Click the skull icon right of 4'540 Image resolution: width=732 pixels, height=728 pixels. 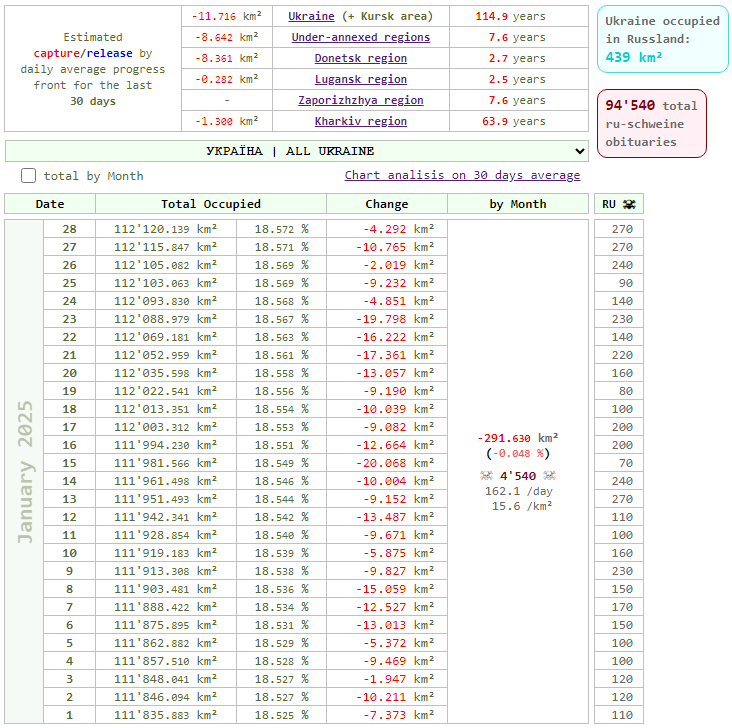click(x=549, y=476)
